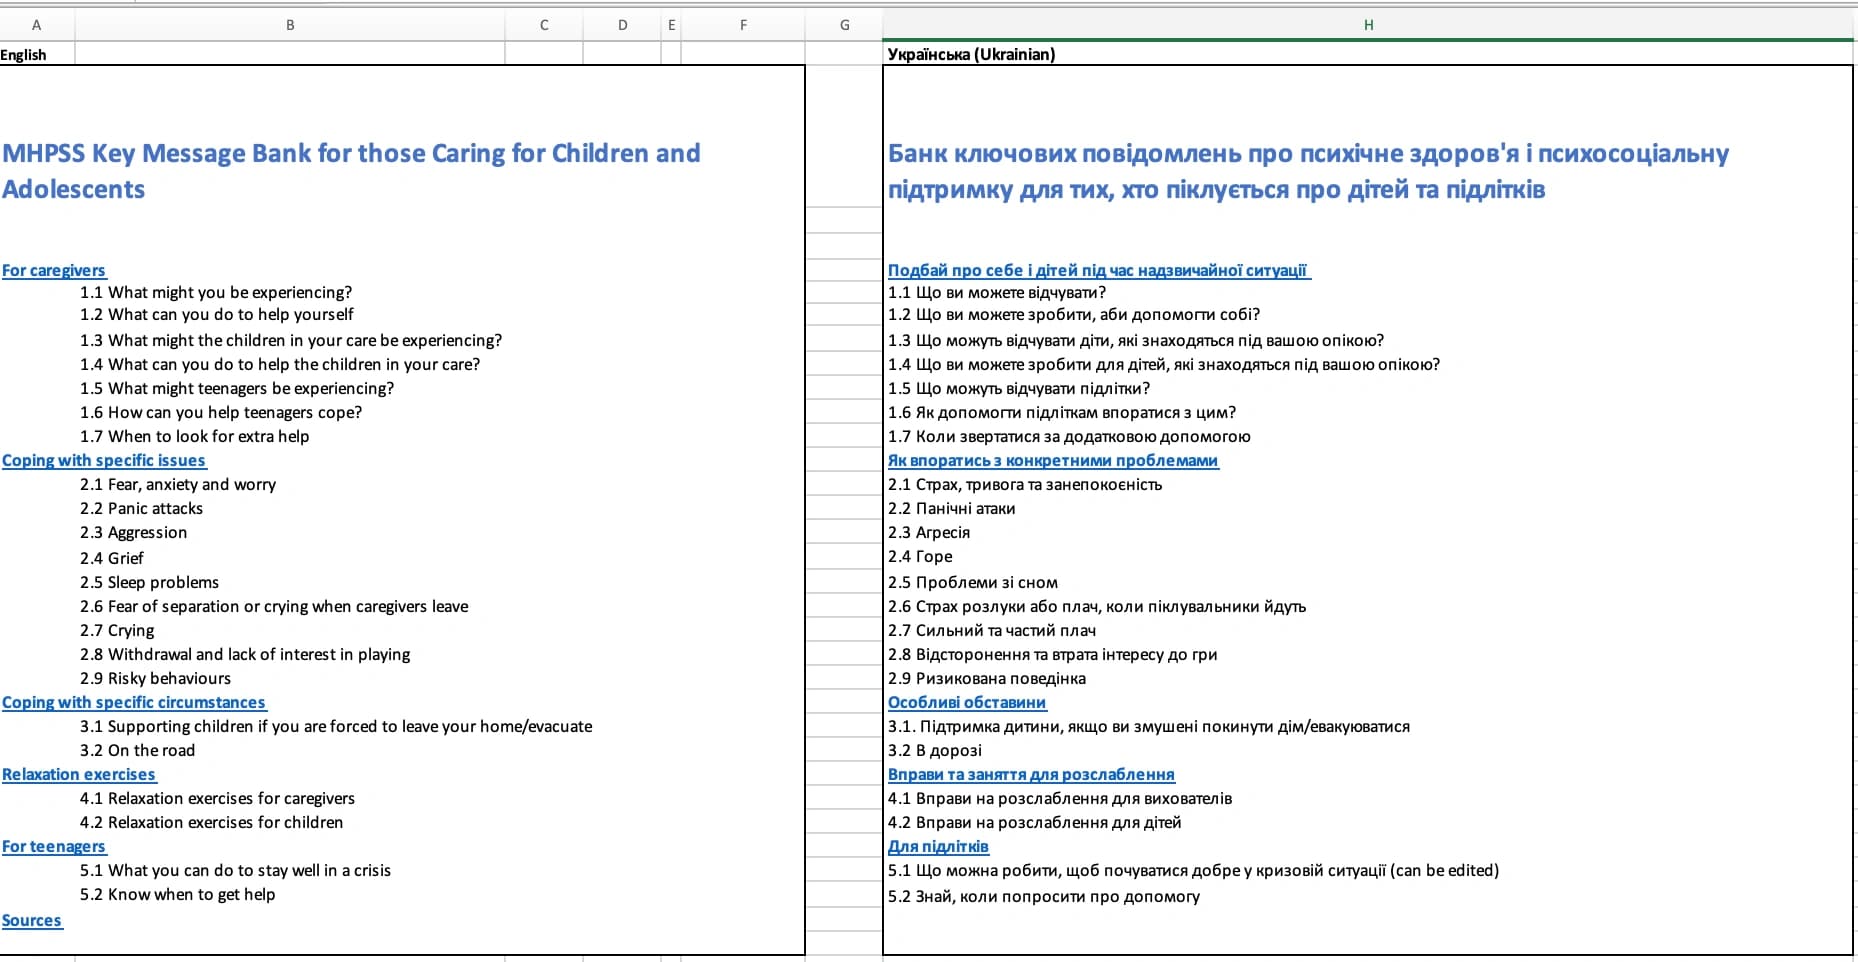Open 'Coping with specific issues' link

pos(104,460)
